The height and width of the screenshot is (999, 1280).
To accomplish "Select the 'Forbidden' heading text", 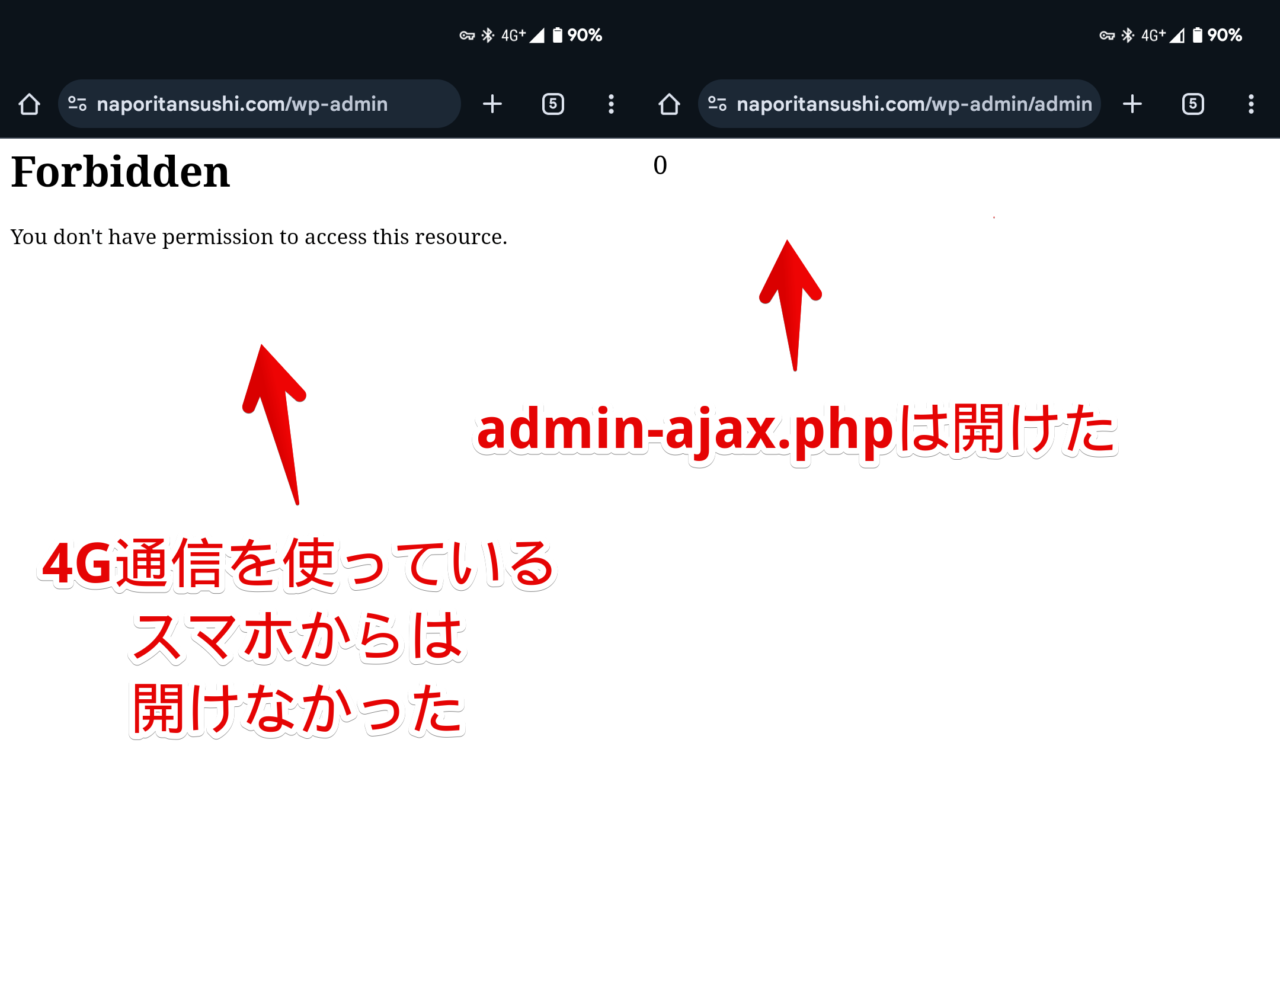I will (120, 172).
